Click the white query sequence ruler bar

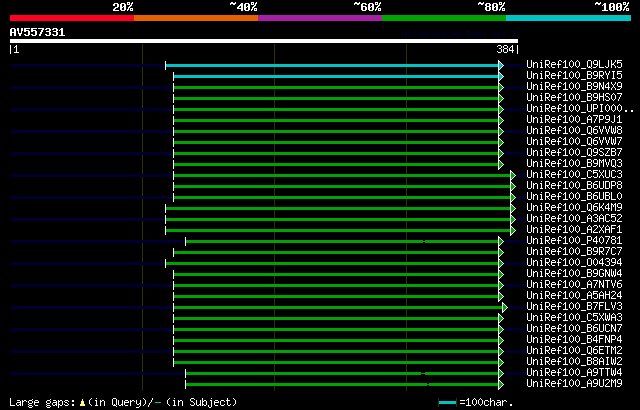pos(264,41)
